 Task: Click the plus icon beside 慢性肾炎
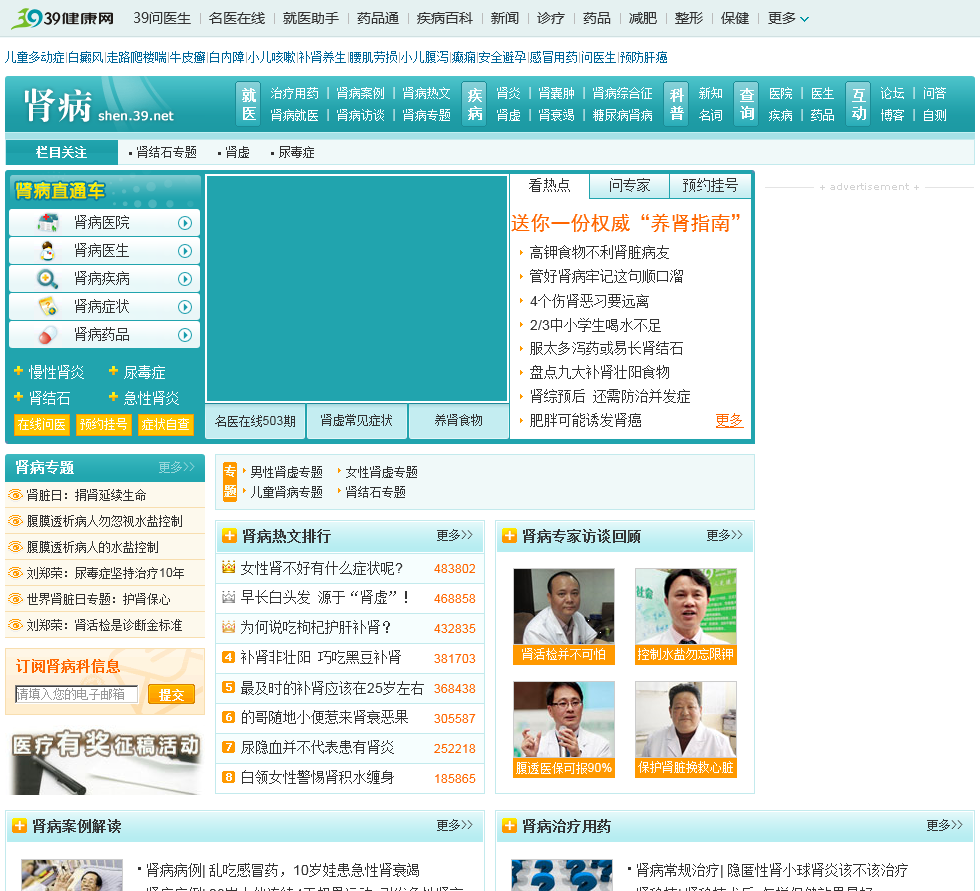click(x=19, y=371)
